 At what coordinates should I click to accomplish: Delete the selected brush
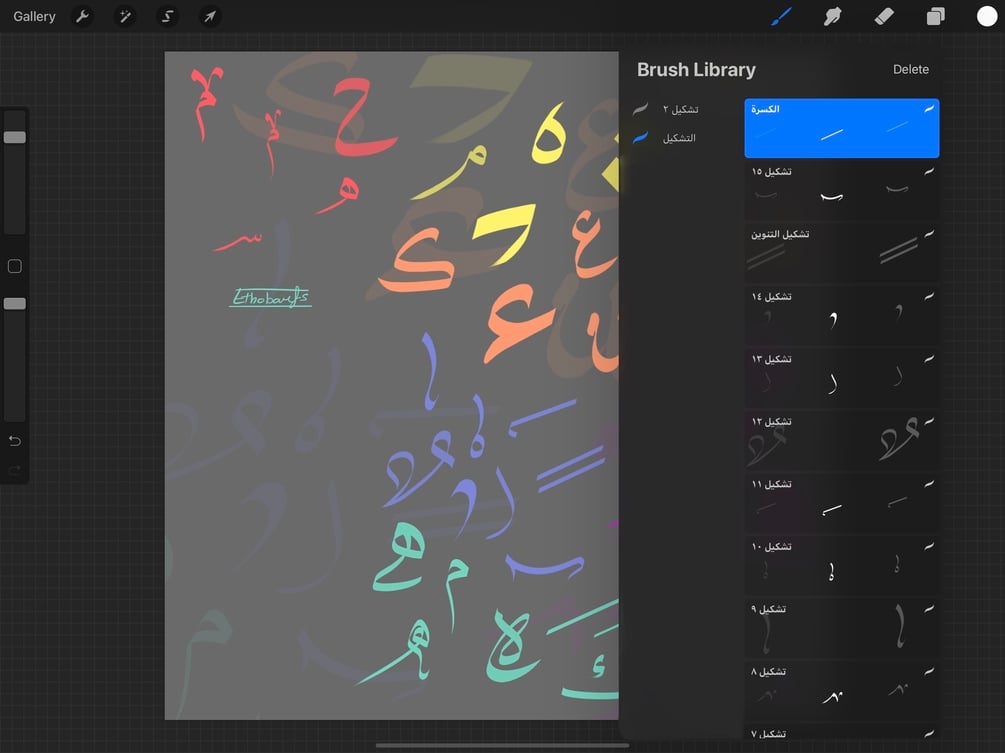coord(911,69)
